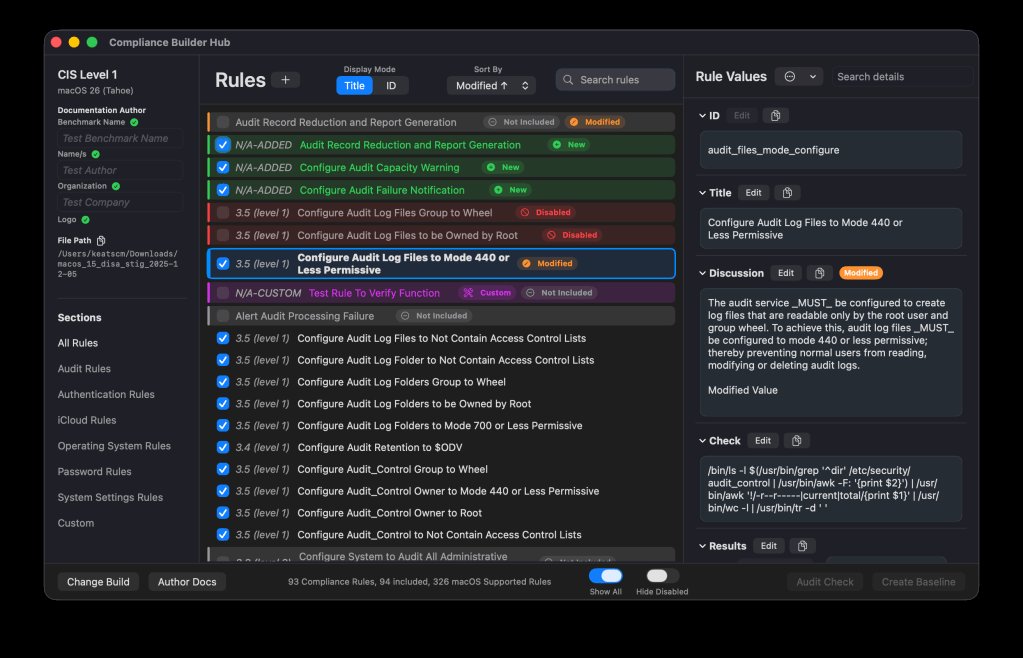Select Password Rules in the Sections sidebar
Image resolution: width=1023 pixels, height=658 pixels.
click(x=93, y=471)
